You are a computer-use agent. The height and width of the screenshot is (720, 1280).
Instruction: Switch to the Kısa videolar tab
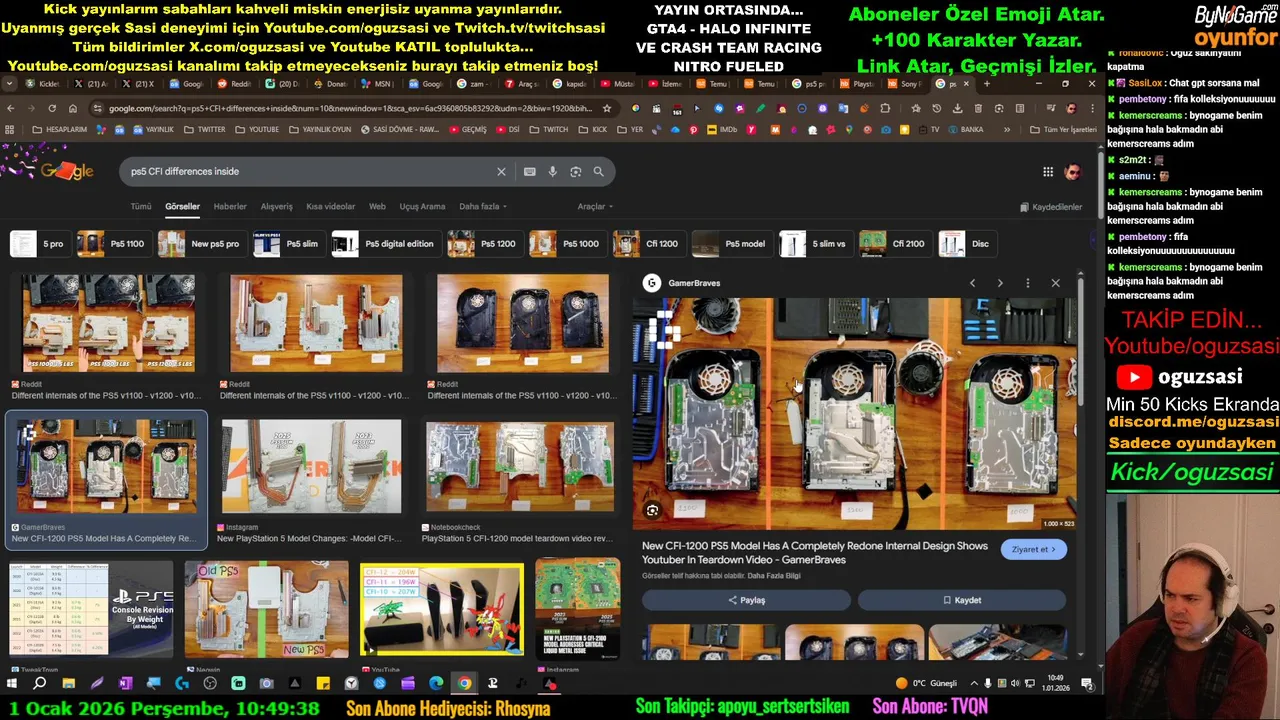331,207
